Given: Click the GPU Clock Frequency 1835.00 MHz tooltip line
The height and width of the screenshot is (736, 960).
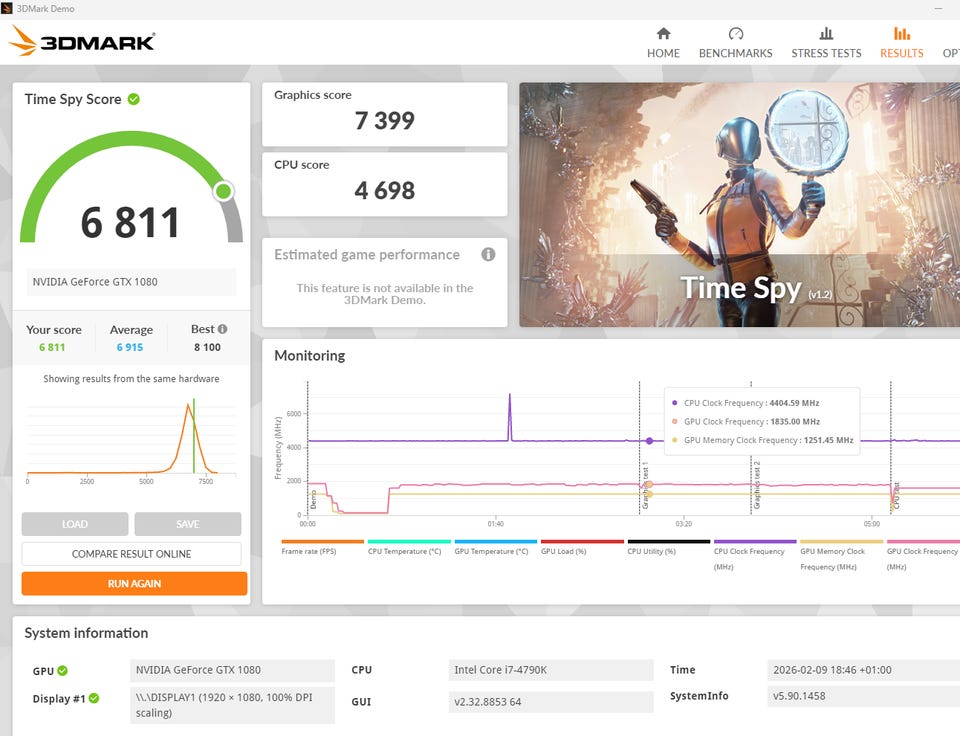Looking at the screenshot, I should pyautogui.click(x=752, y=421).
